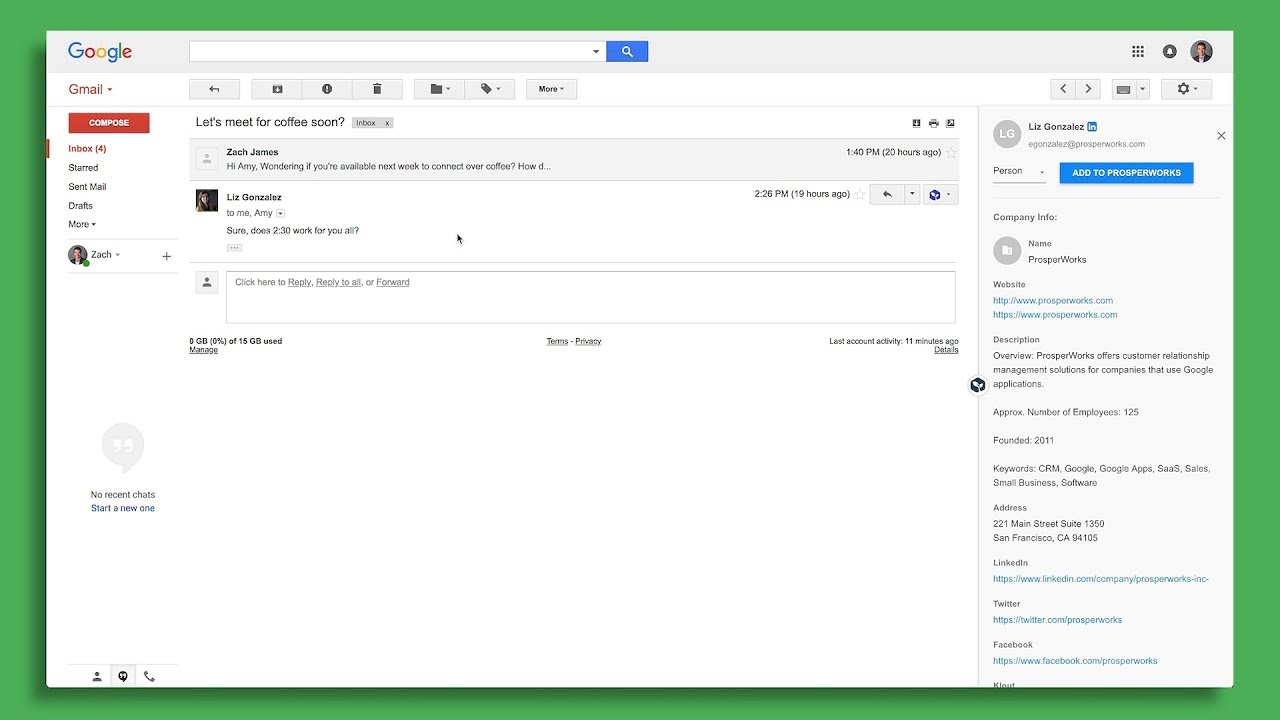Switch to Contacts tab in chat
The height and width of the screenshot is (720, 1280).
97,676
